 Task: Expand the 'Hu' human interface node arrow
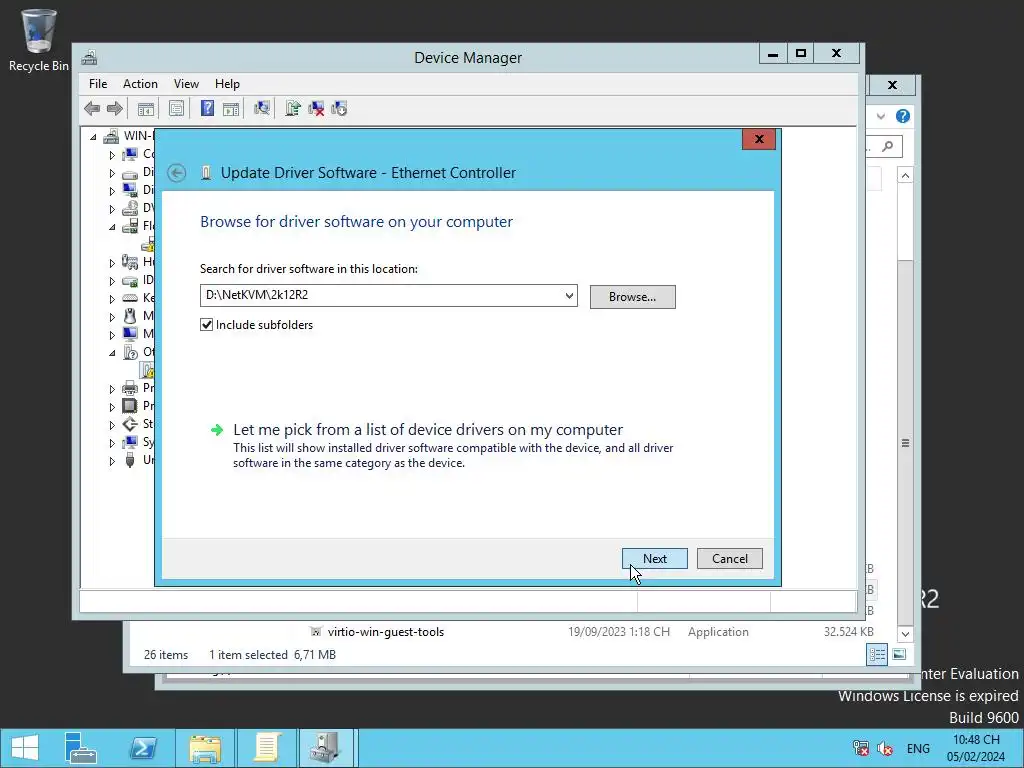click(x=112, y=263)
